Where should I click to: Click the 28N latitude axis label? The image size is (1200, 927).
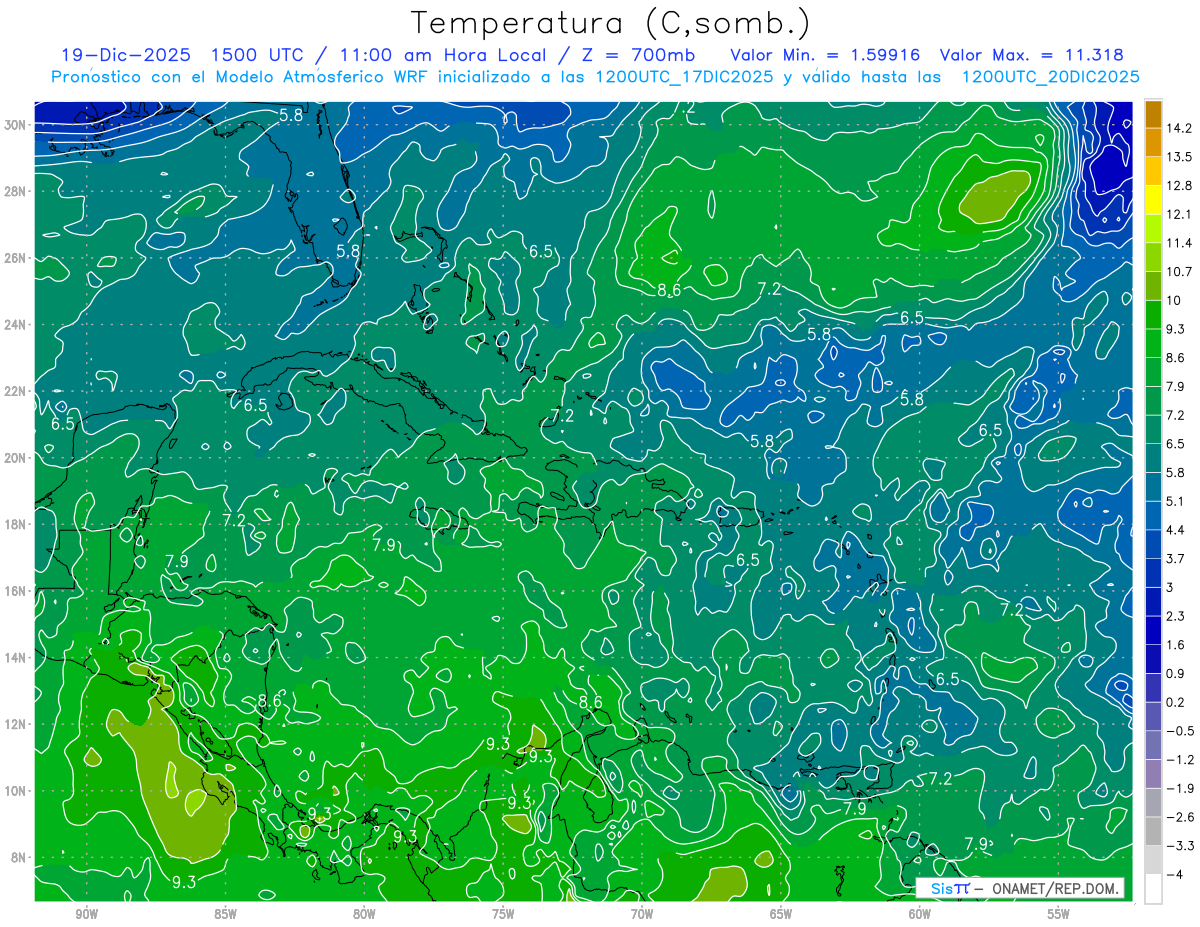[16, 191]
